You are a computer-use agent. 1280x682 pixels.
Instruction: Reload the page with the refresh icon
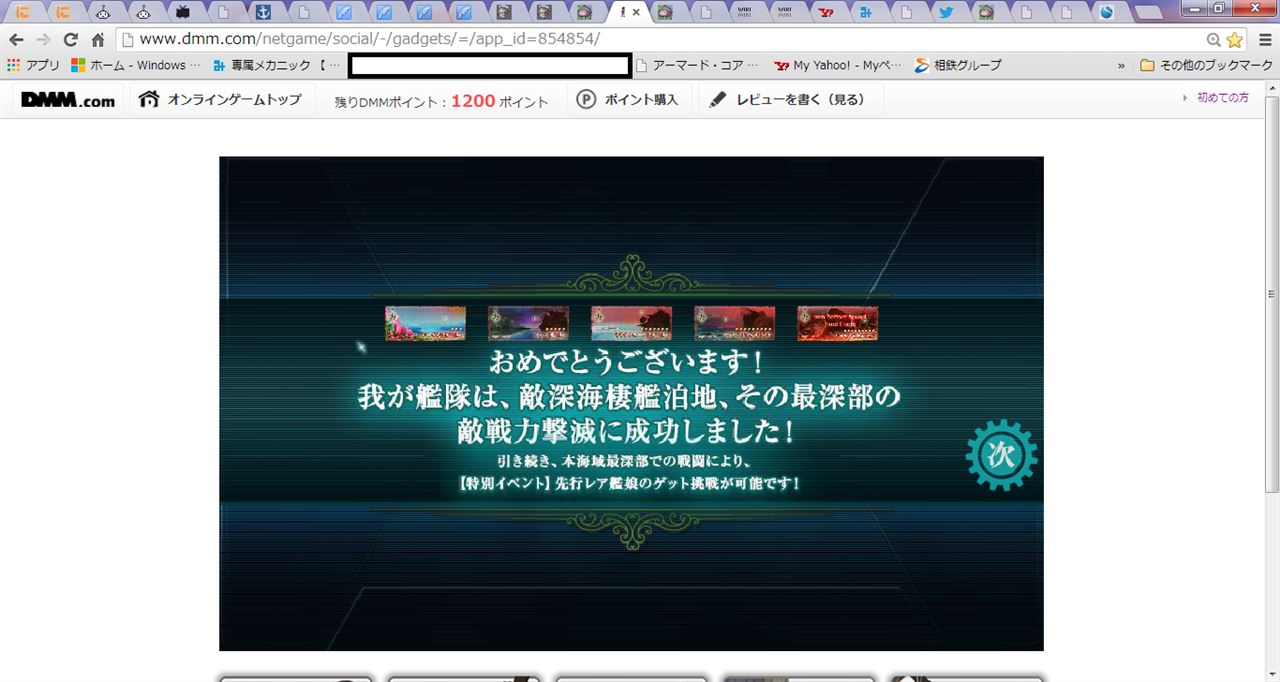[70, 40]
